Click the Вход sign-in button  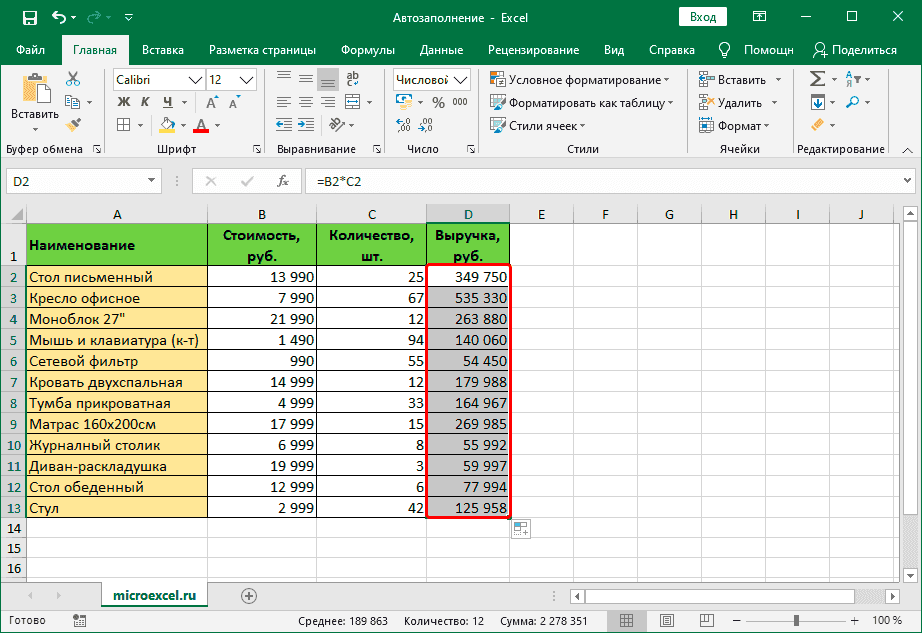click(703, 17)
